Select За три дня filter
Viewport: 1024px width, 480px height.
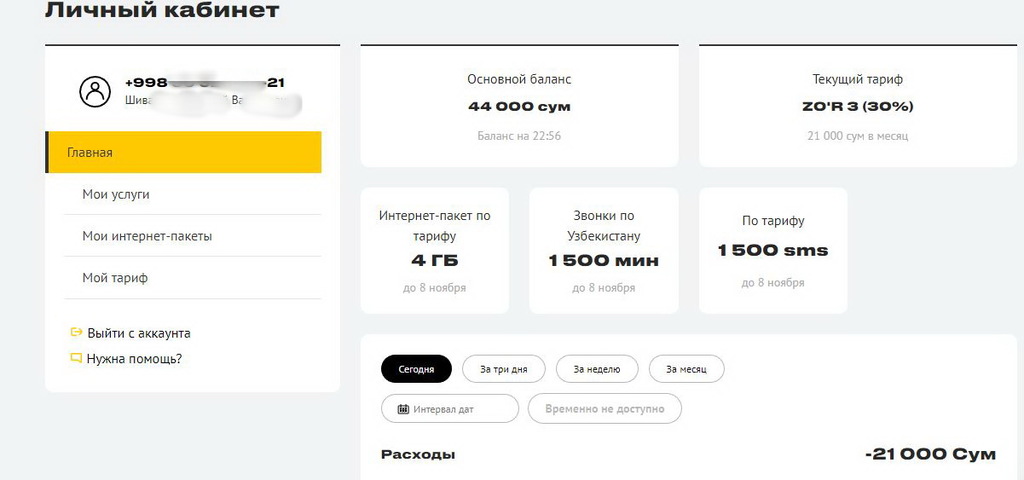pyautogui.click(x=503, y=369)
